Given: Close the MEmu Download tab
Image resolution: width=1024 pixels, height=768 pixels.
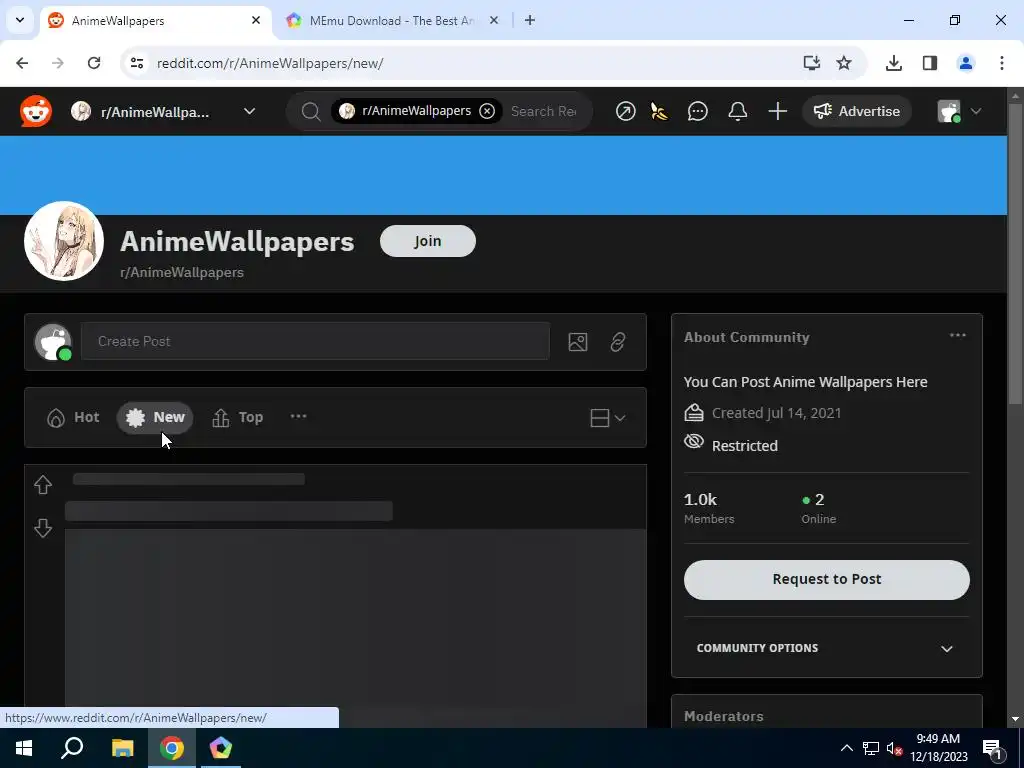Looking at the screenshot, I should pyautogui.click(x=494, y=20).
